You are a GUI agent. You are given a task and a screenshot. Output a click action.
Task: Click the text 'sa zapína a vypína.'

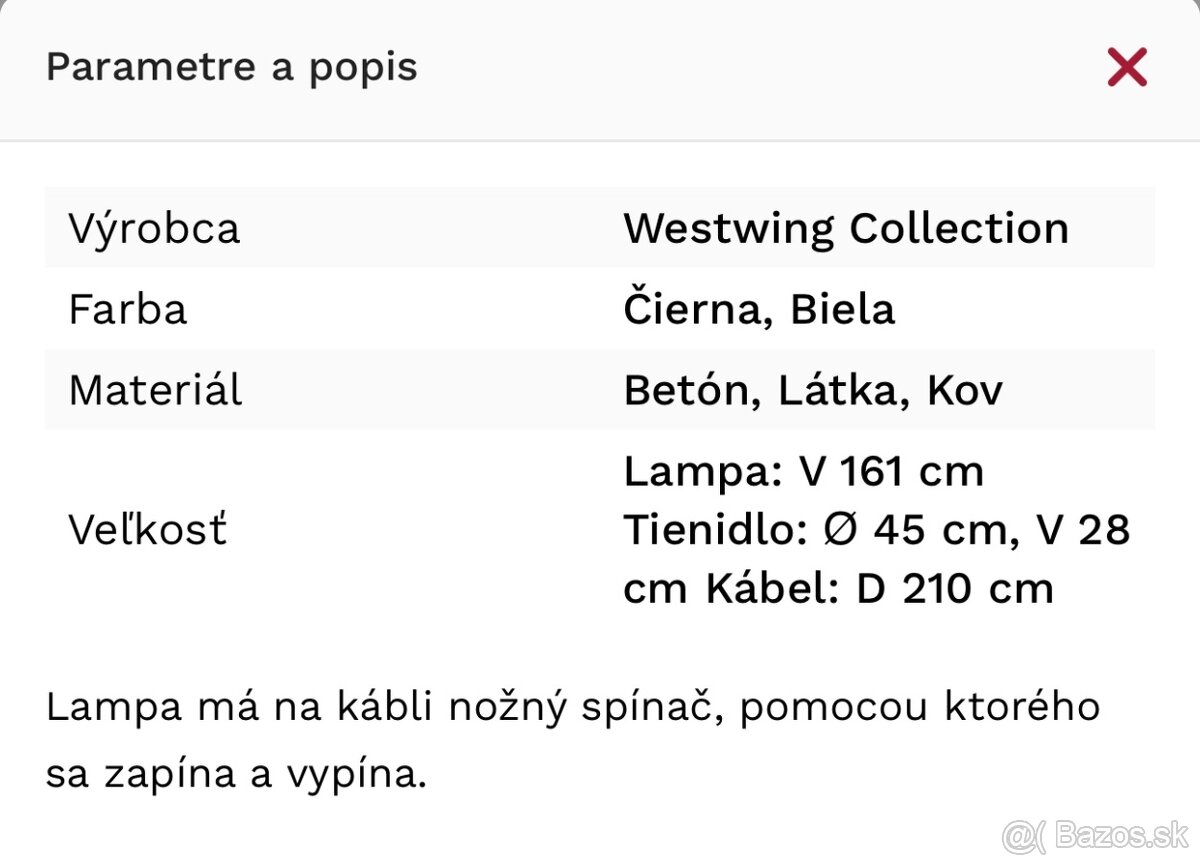click(236, 775)
